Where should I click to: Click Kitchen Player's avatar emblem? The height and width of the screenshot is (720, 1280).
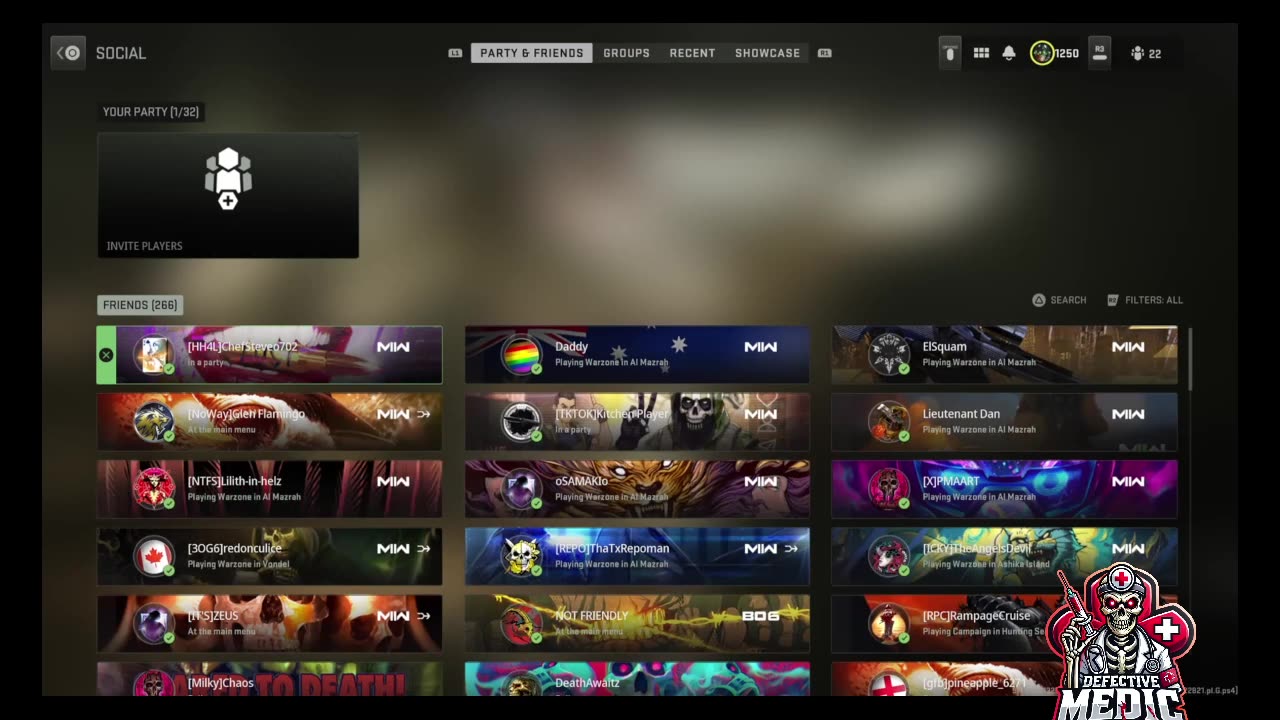pos(521,423)
